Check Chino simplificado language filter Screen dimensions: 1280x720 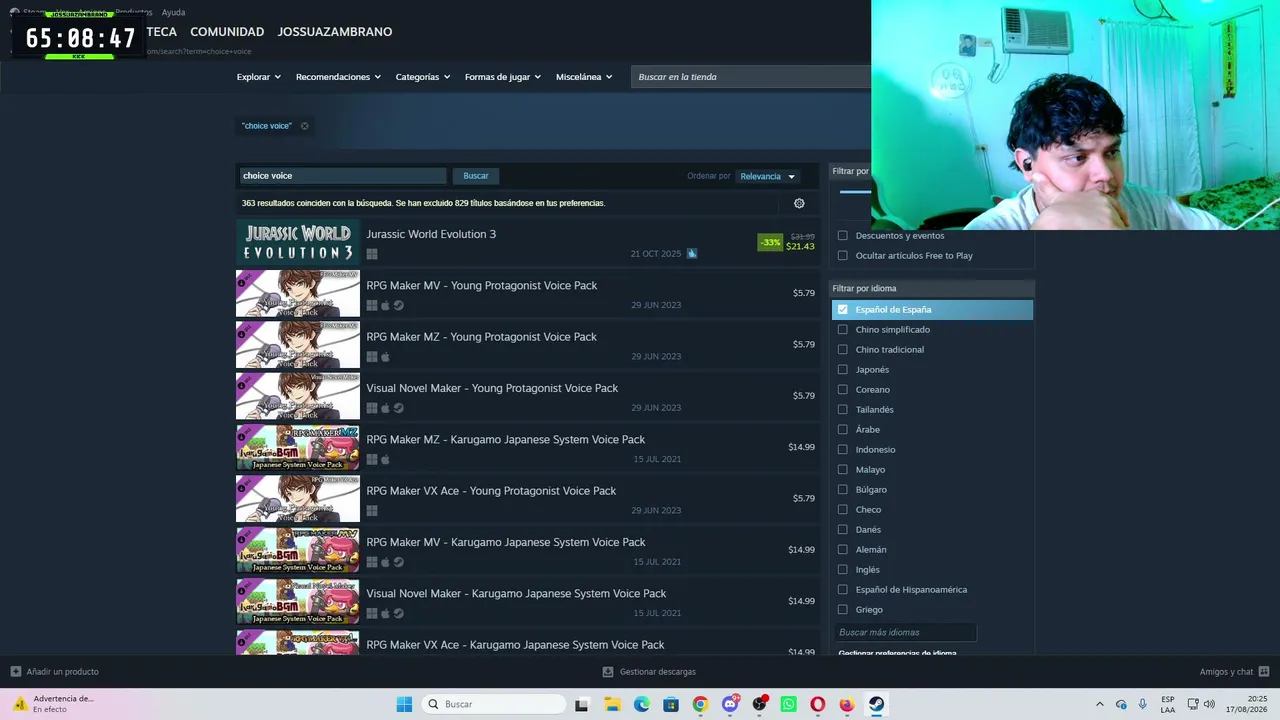[x=842, y=330]
